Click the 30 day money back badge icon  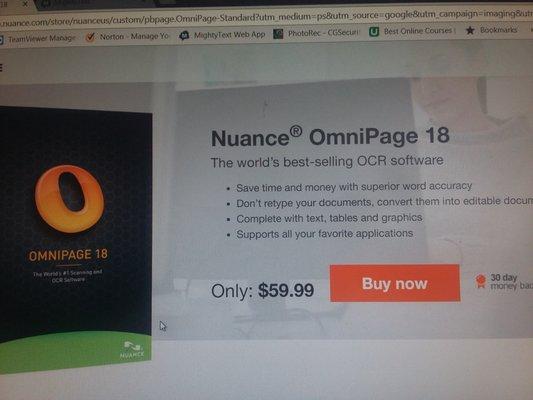click(x=481, y=281)
